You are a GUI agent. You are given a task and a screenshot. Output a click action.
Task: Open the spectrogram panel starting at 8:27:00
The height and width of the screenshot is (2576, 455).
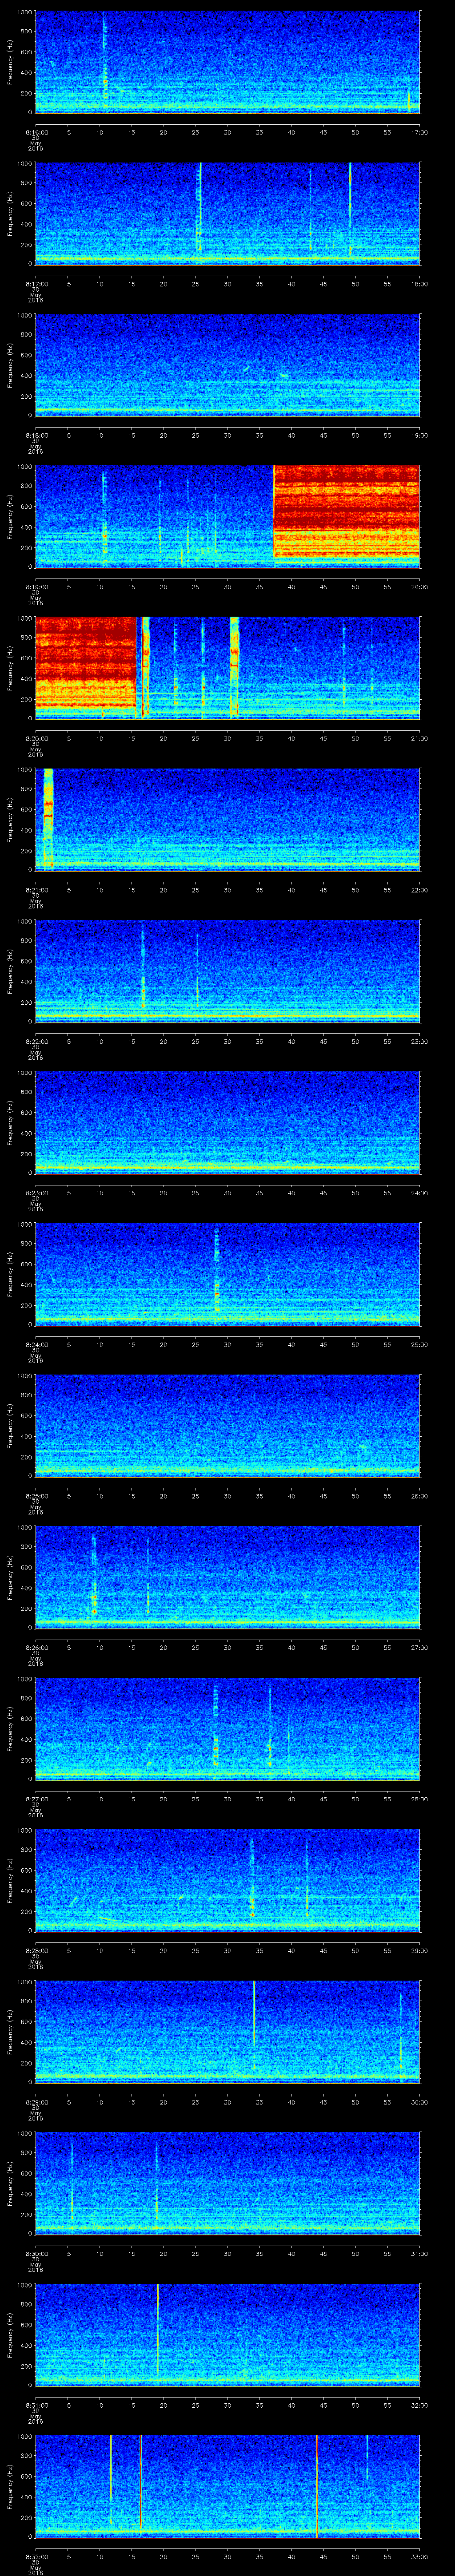tap(227, 1728)
